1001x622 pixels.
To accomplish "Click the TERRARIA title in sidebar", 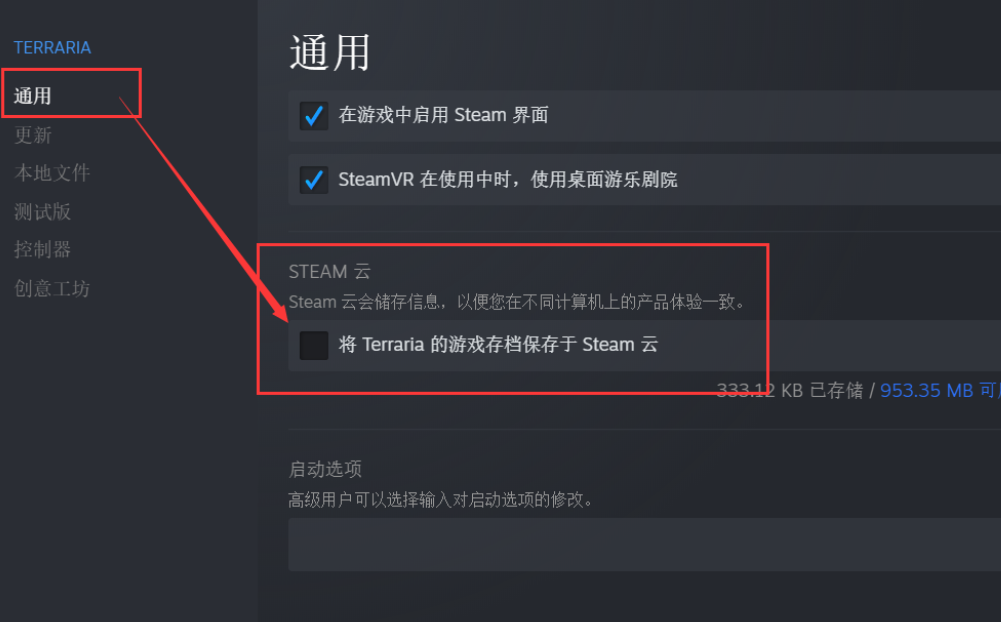I will [52, 48].
